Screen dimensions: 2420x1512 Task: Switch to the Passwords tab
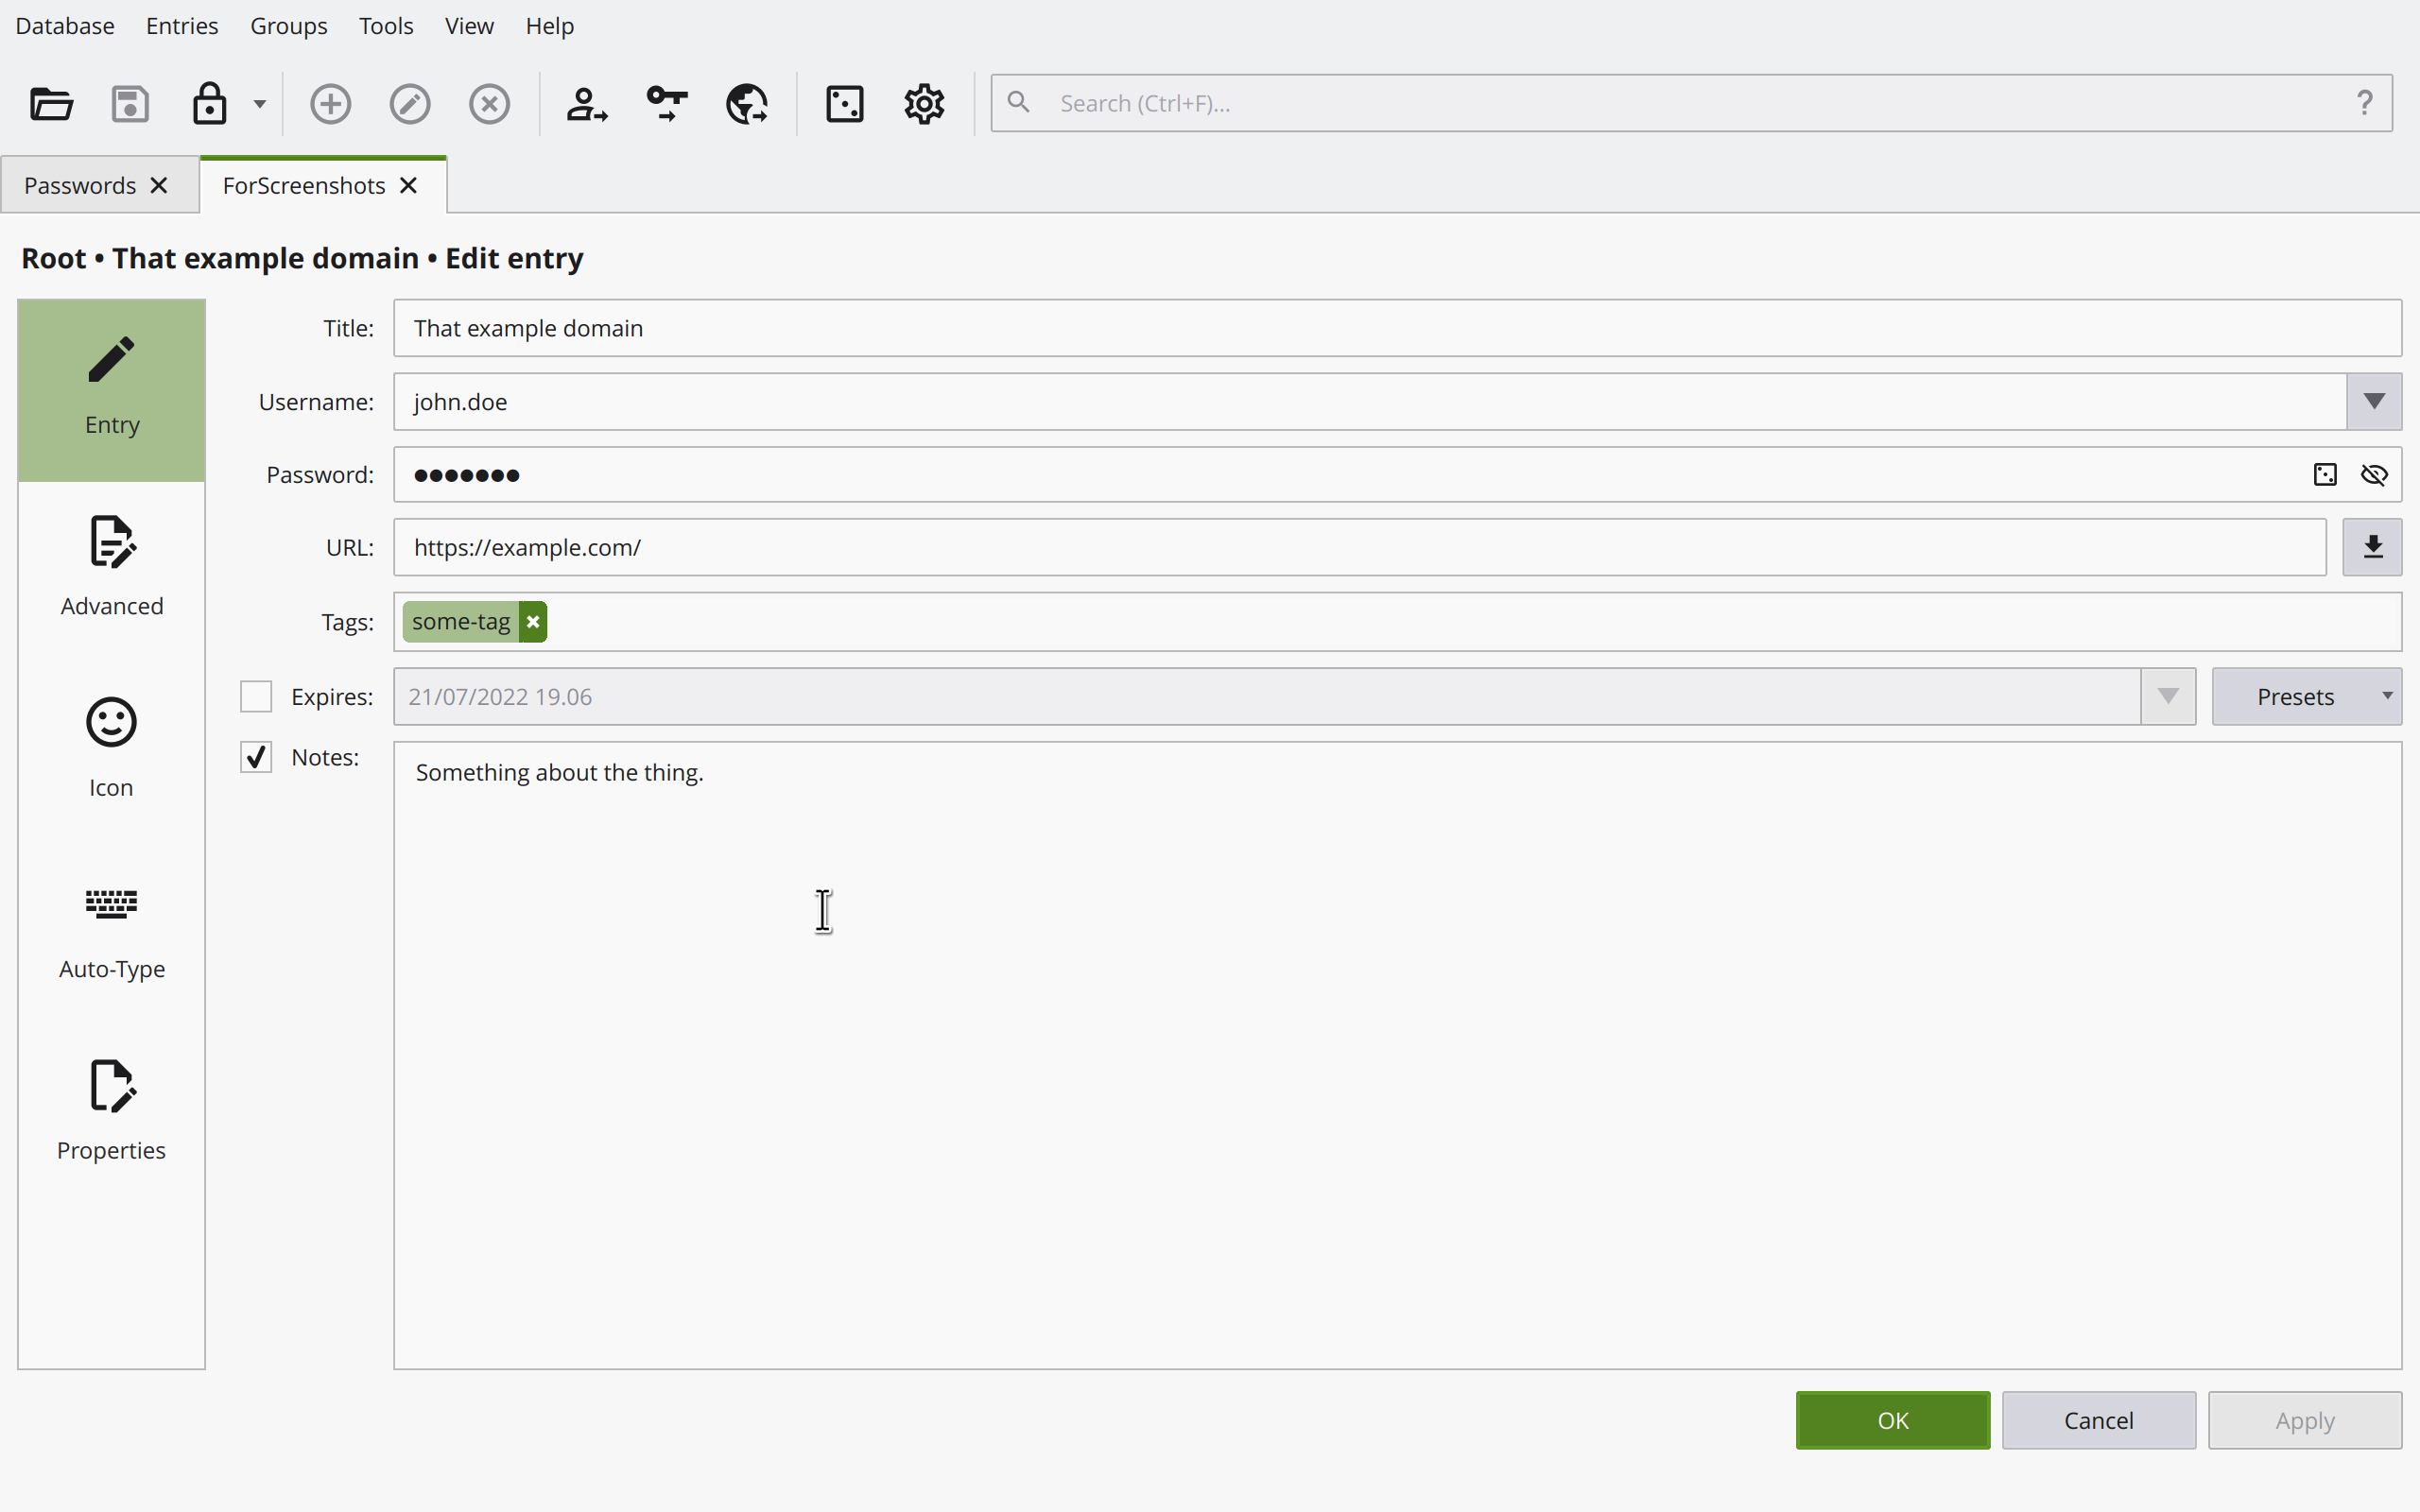click(80, 184)
